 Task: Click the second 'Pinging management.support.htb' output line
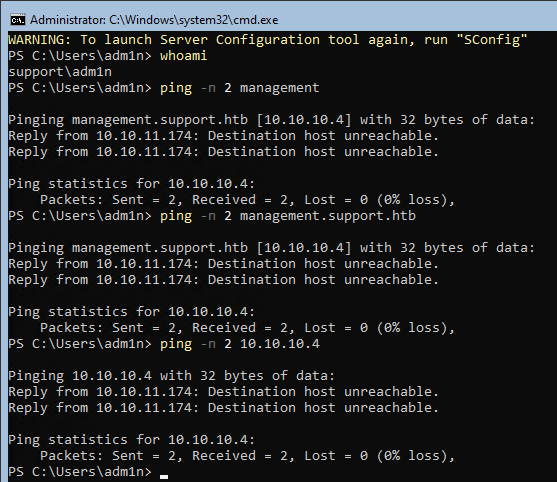[x=271, y=248]
